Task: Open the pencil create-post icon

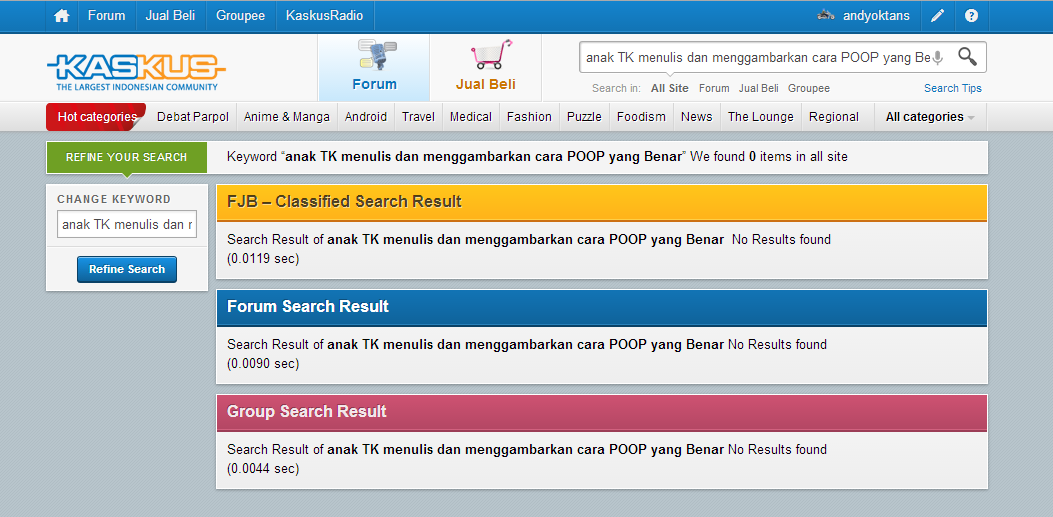Action: click(x=937, y=16)
